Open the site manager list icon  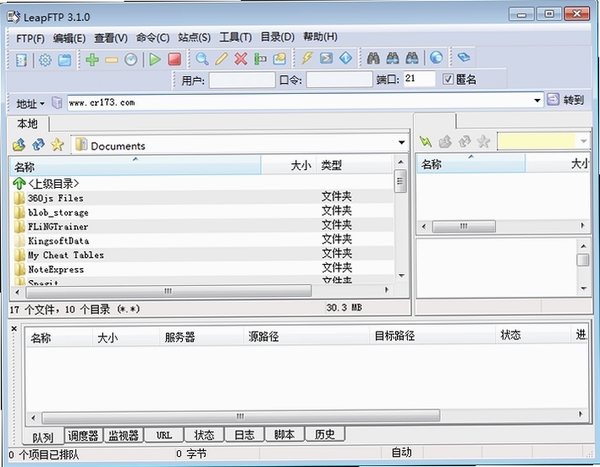click(x=21, y=60)
